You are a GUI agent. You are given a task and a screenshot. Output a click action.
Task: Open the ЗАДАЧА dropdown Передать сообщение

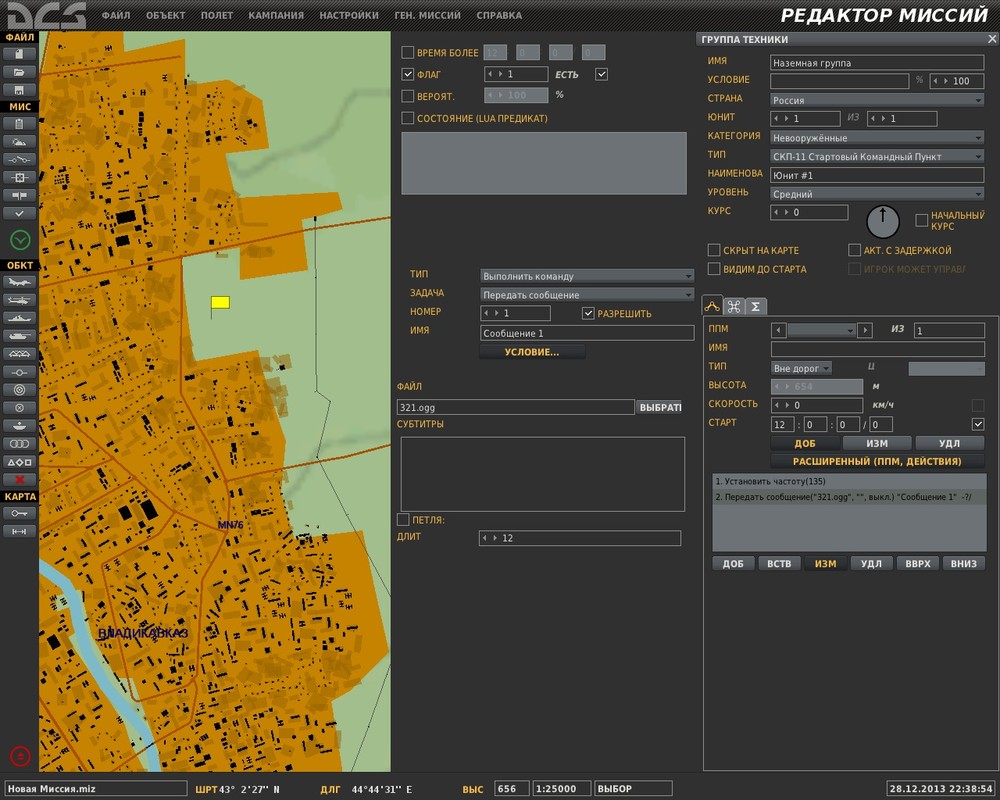(587, 295)
